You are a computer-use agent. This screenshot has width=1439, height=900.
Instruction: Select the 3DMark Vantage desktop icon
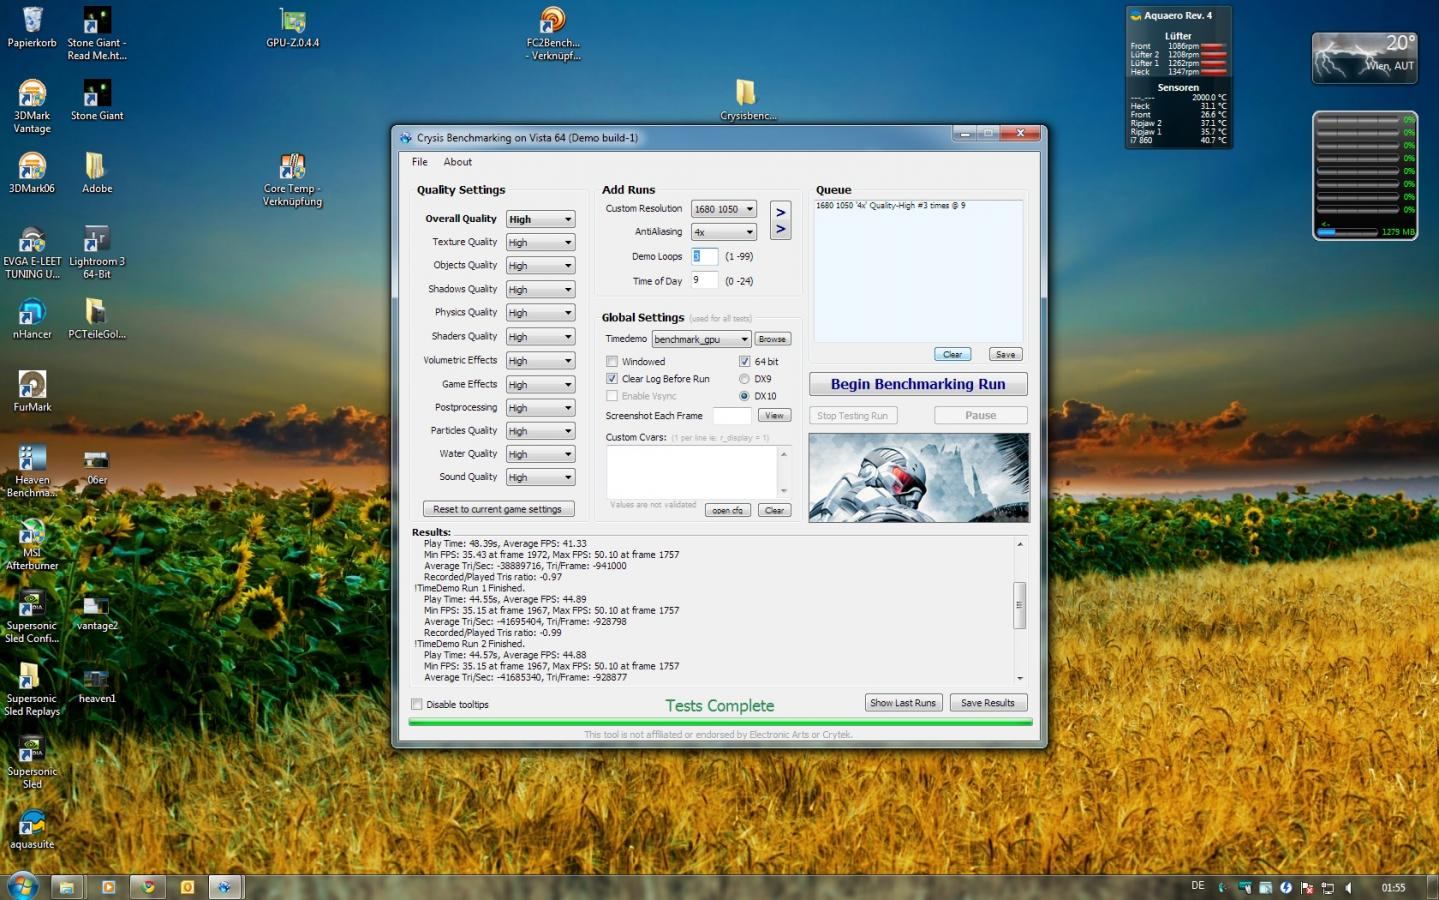pyautogui.click(x=32, y=106)
